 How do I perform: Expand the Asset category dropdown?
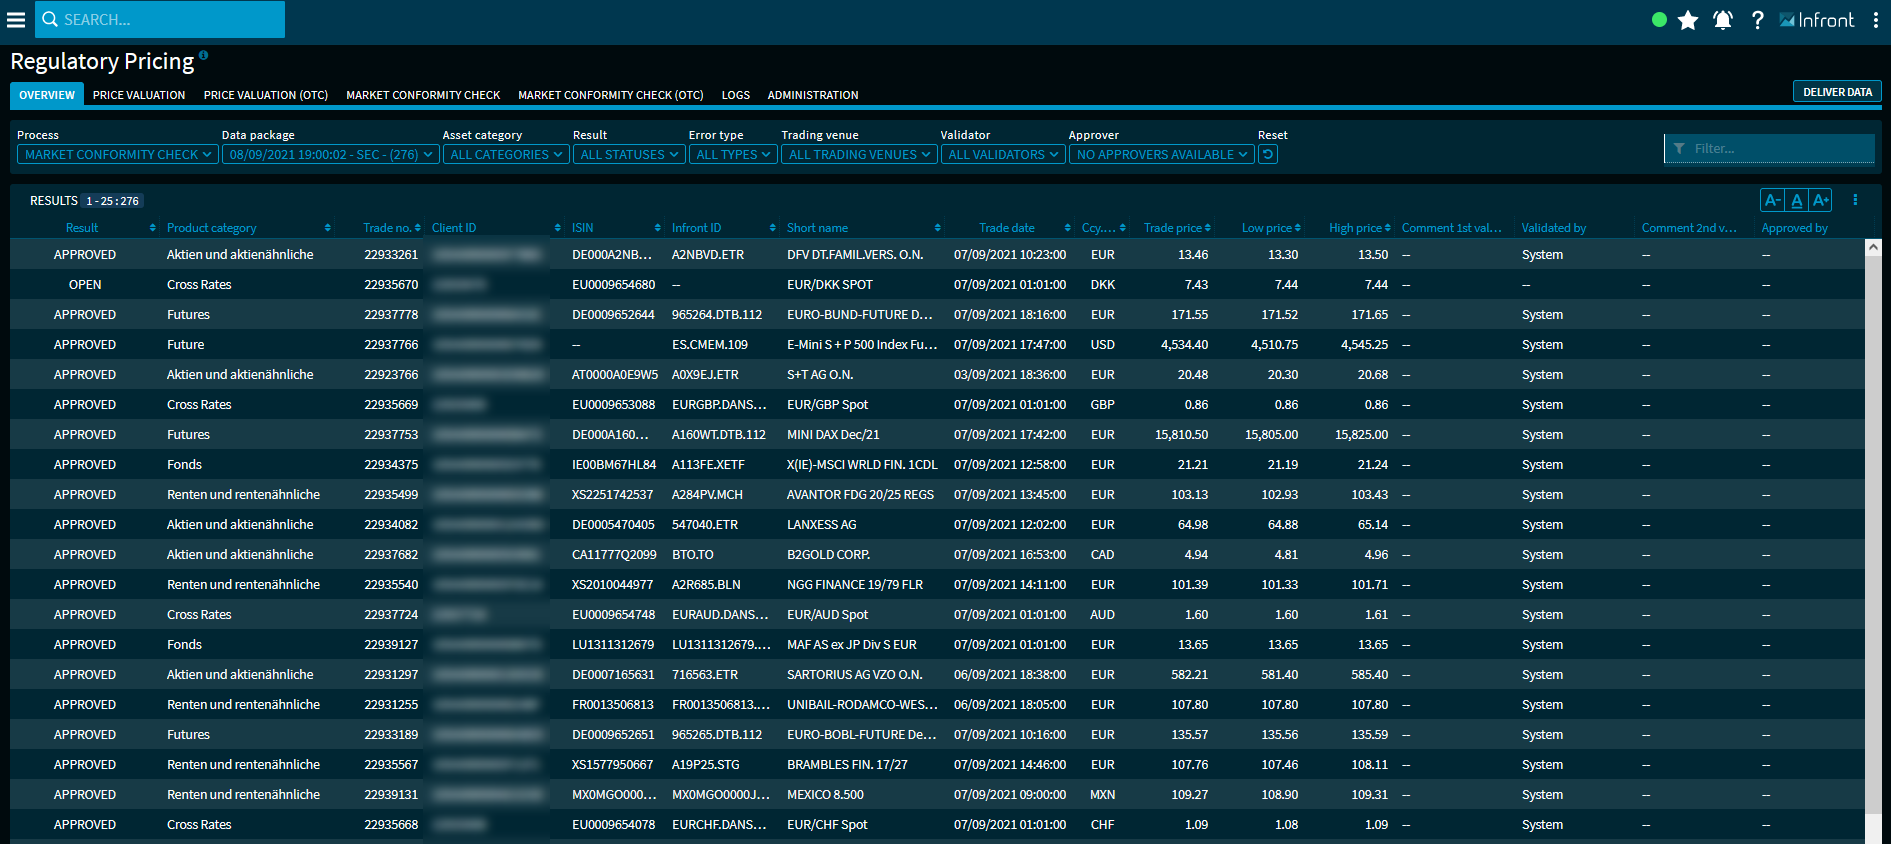[506, 154]
